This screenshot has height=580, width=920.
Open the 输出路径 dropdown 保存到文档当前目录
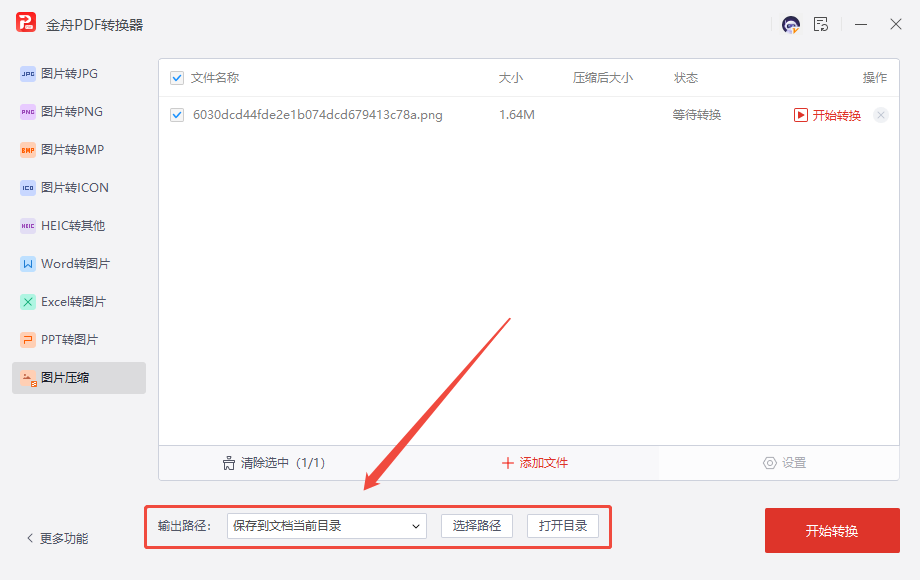point(327,526)
